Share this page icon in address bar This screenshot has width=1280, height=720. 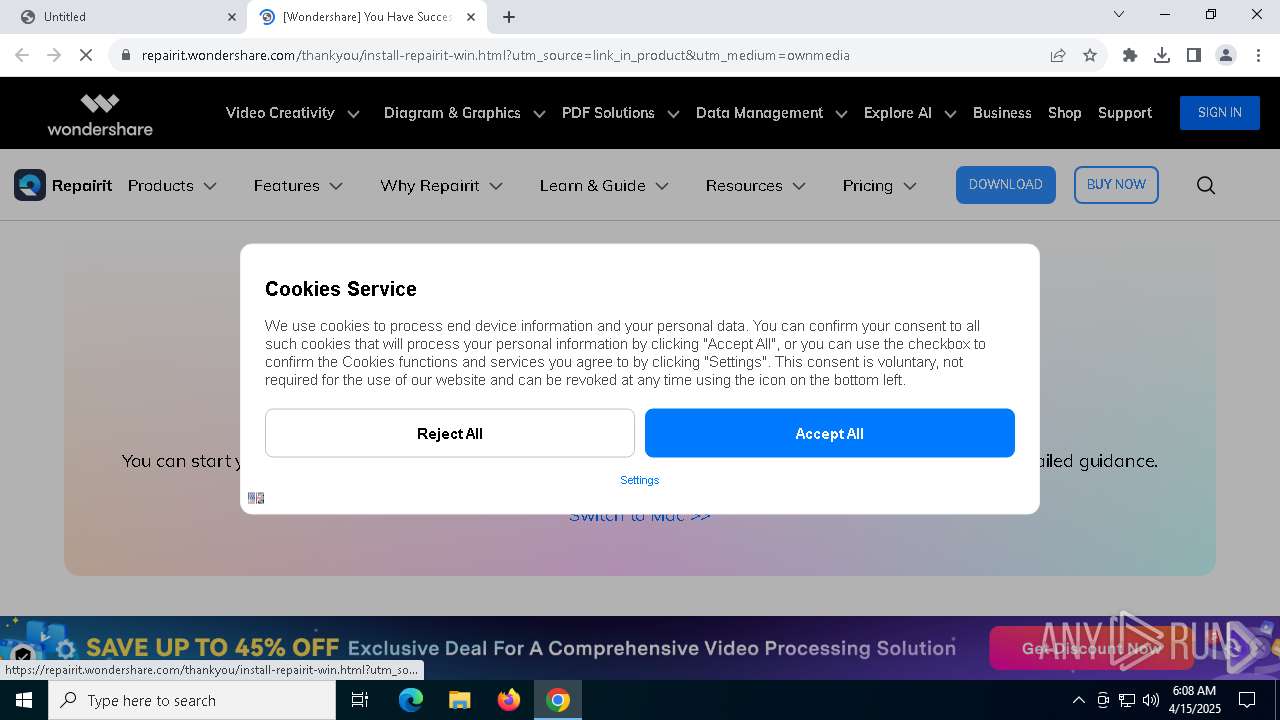tap(1058, 55)
